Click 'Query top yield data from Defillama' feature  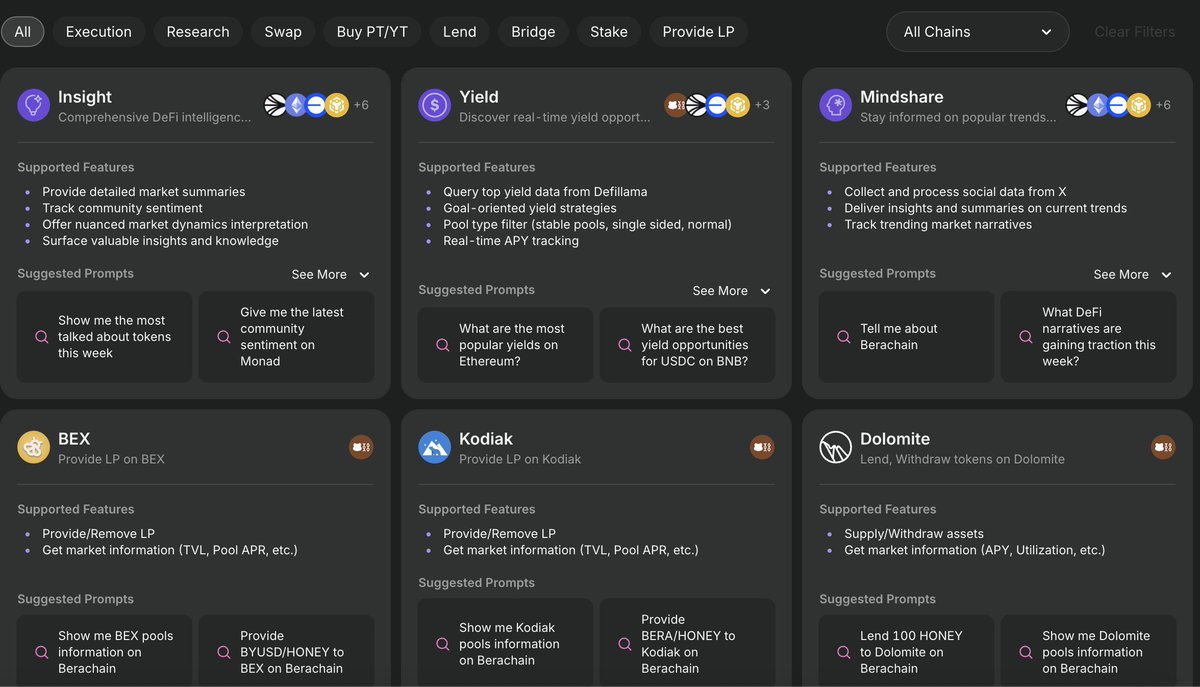[x=545, y=192]
